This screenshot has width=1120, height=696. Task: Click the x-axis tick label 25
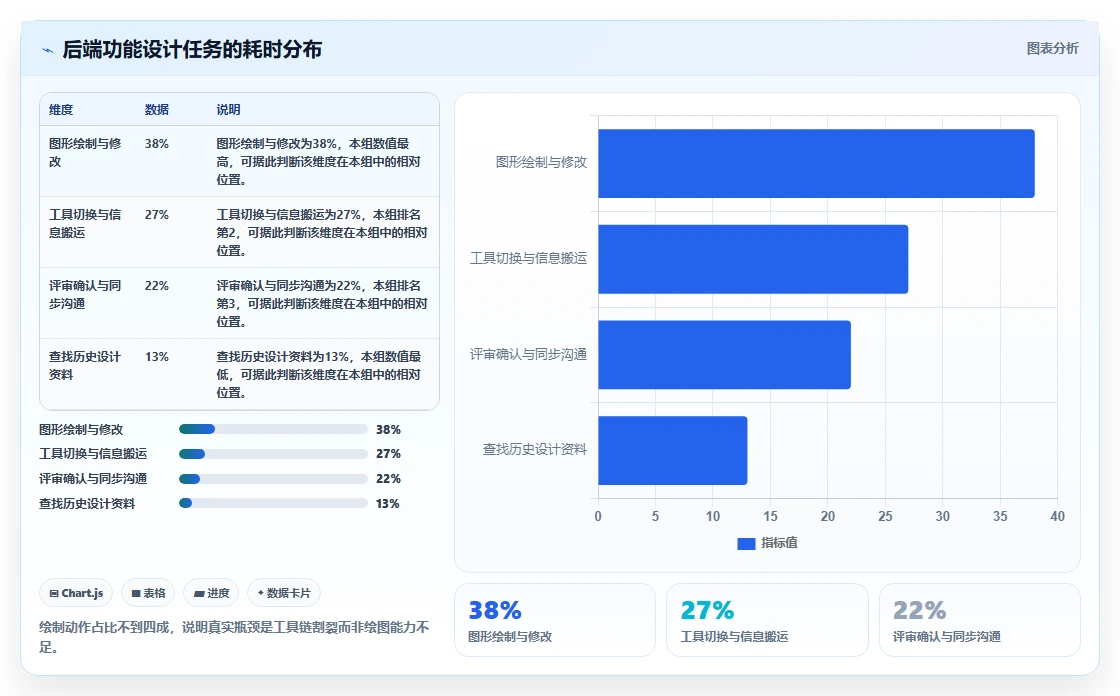[x=885, y=516]
